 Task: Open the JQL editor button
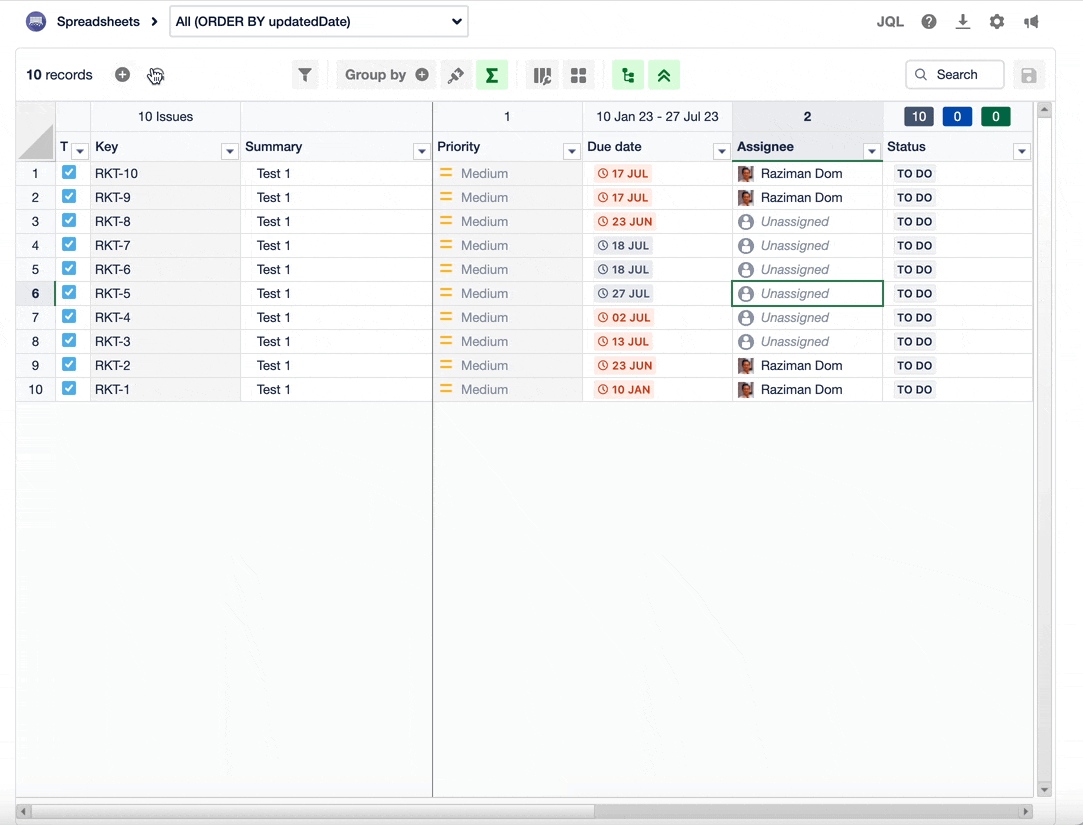pos(890,21)
